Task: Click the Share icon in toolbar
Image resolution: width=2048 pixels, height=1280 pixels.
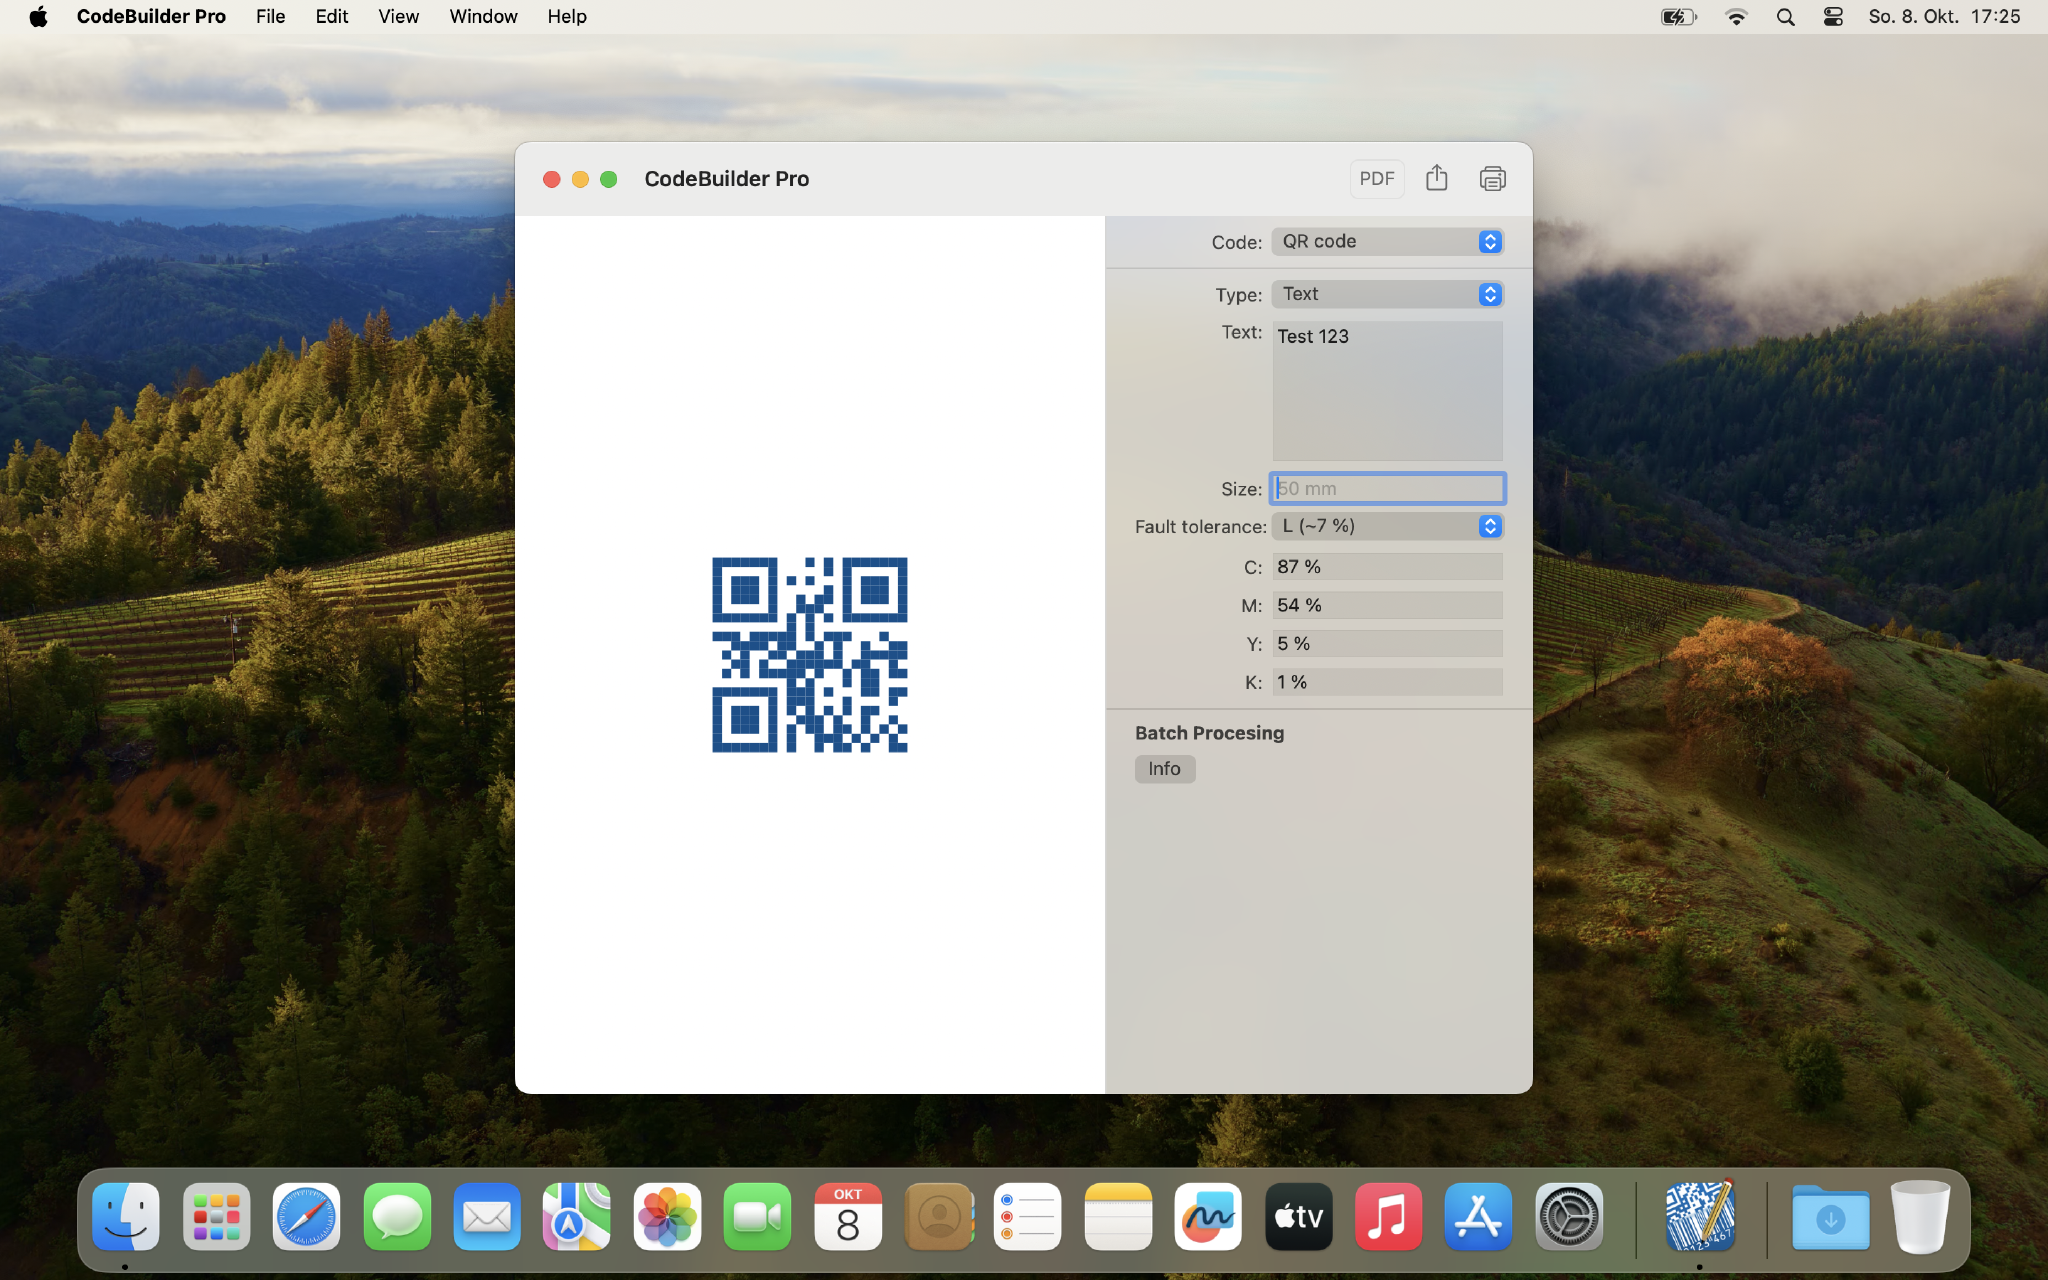Action: (x=1436, y=178)
